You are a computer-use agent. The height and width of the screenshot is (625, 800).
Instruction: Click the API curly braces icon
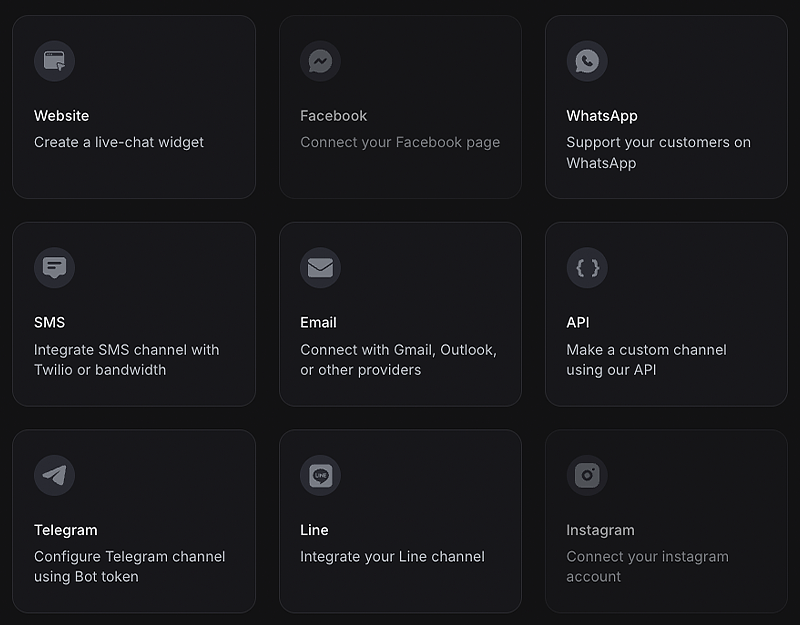click(587, 268)
